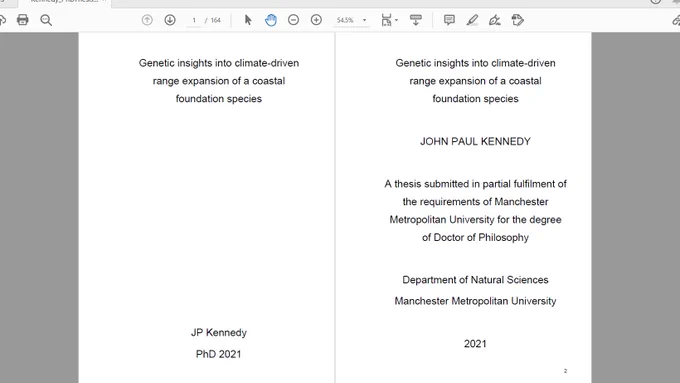The width and height of the screenshot is (680, 383).
Task: Zoom out with the minus icon
Action: pyautogui.click(x=294, y=20)
